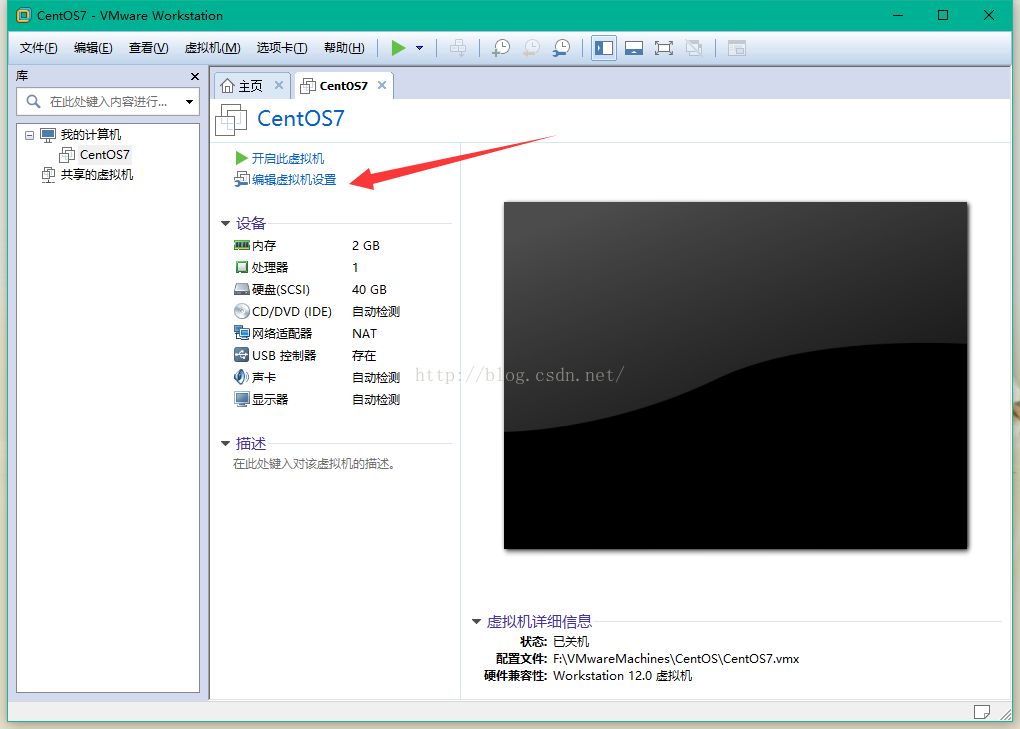Screen dimensions: 1020x729
Task: Open the 帮助(H) menu
Action: pos(344,47)
